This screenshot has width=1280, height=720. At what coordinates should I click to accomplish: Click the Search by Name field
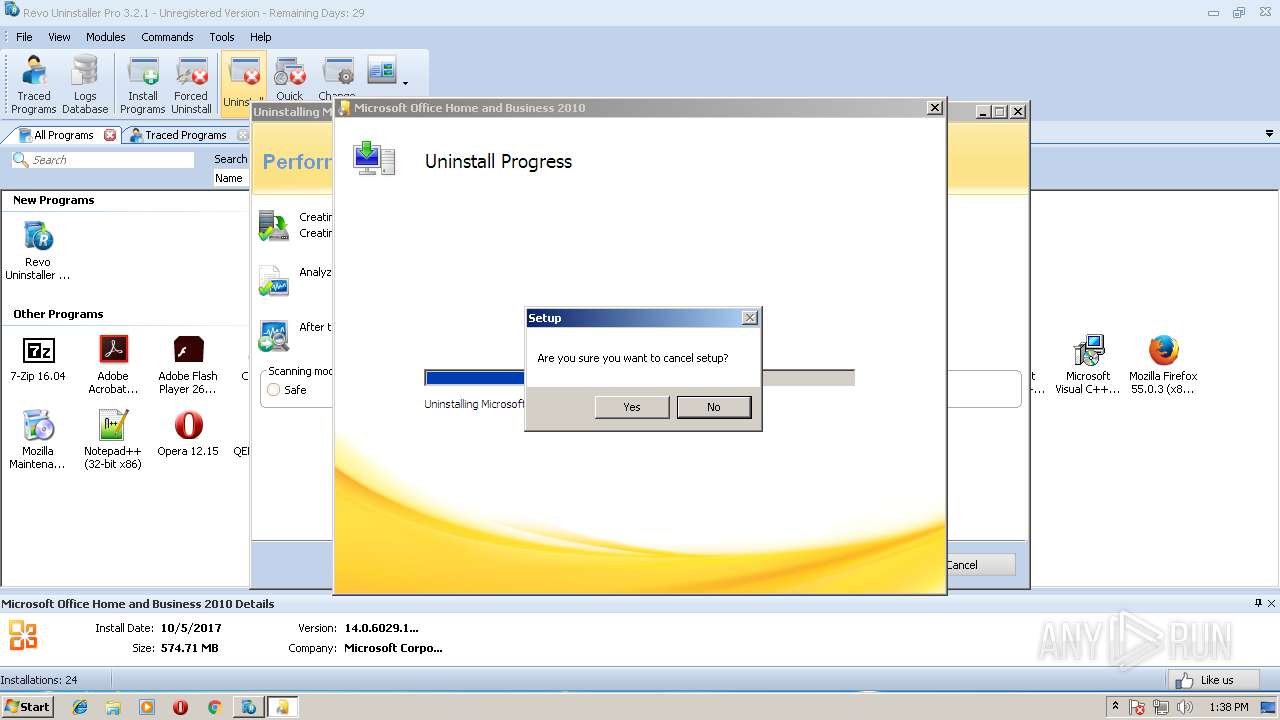tap(232, 178)
